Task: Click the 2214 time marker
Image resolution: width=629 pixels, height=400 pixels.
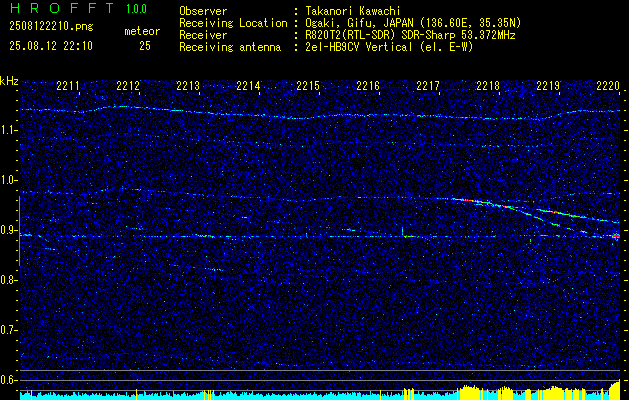Action: coord(248,85)
